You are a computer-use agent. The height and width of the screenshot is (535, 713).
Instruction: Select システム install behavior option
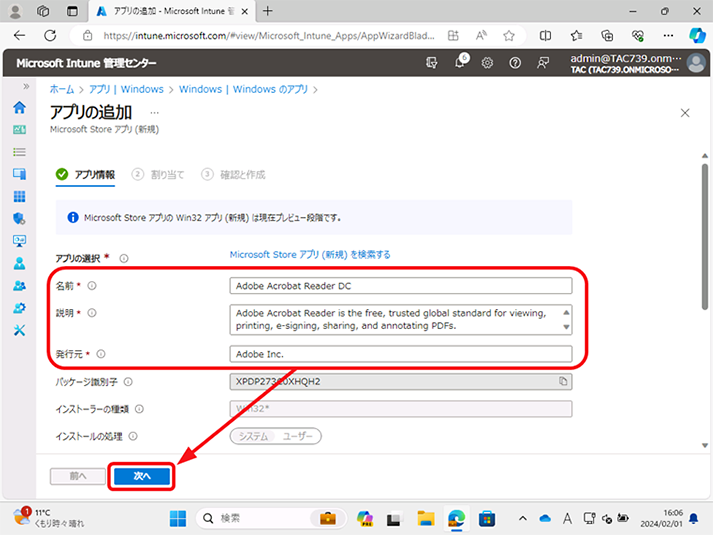253,436
